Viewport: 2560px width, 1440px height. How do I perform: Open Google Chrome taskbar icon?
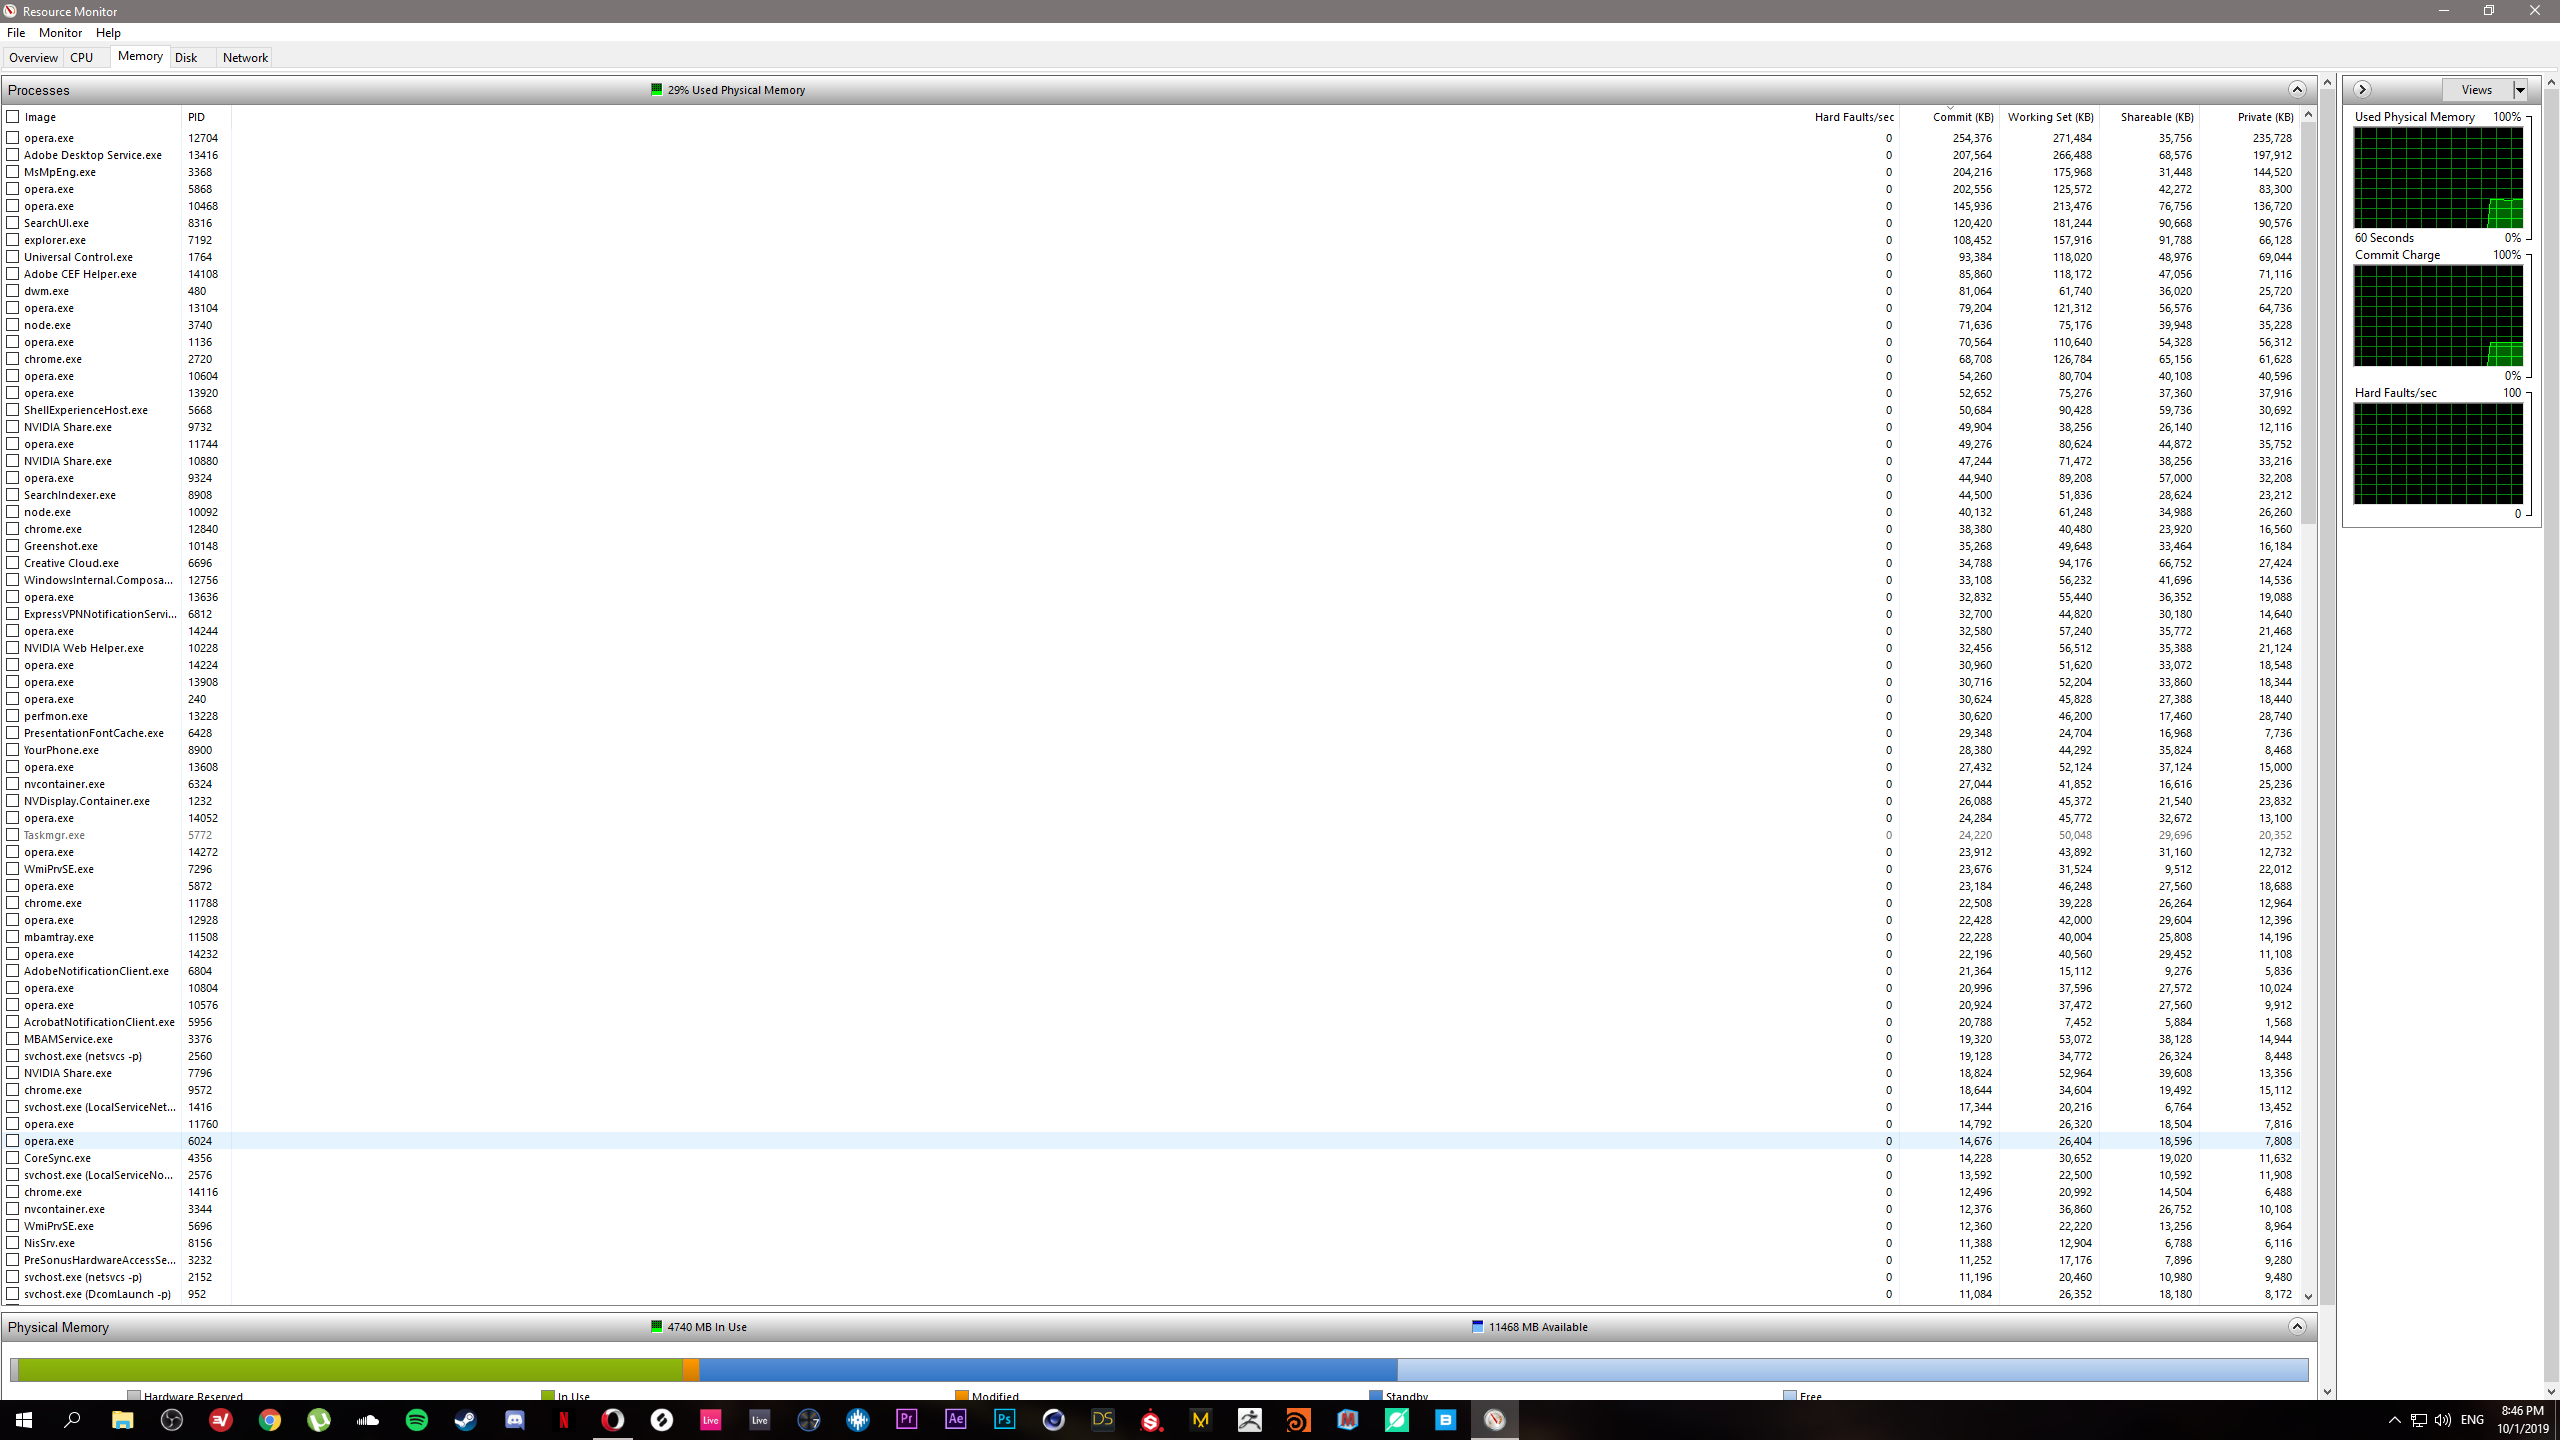(x=270, y=1419)
